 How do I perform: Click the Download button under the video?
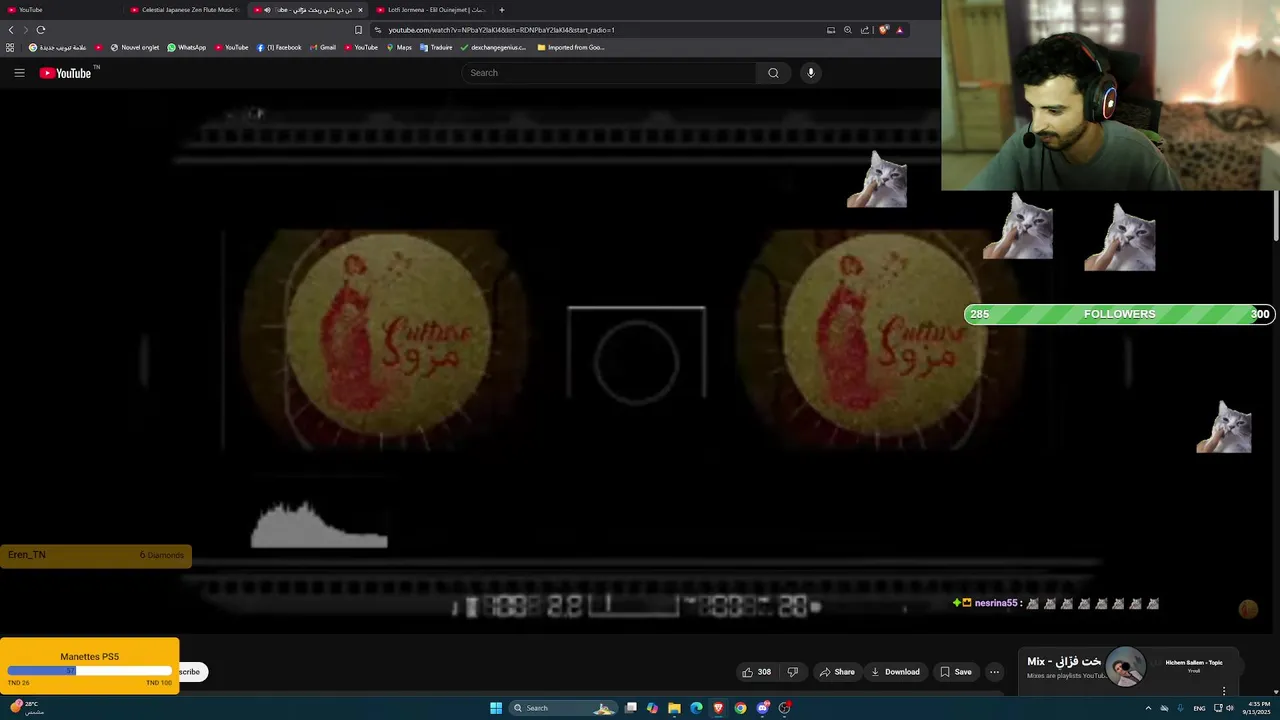pyautogui.click(x=895, y=672)
